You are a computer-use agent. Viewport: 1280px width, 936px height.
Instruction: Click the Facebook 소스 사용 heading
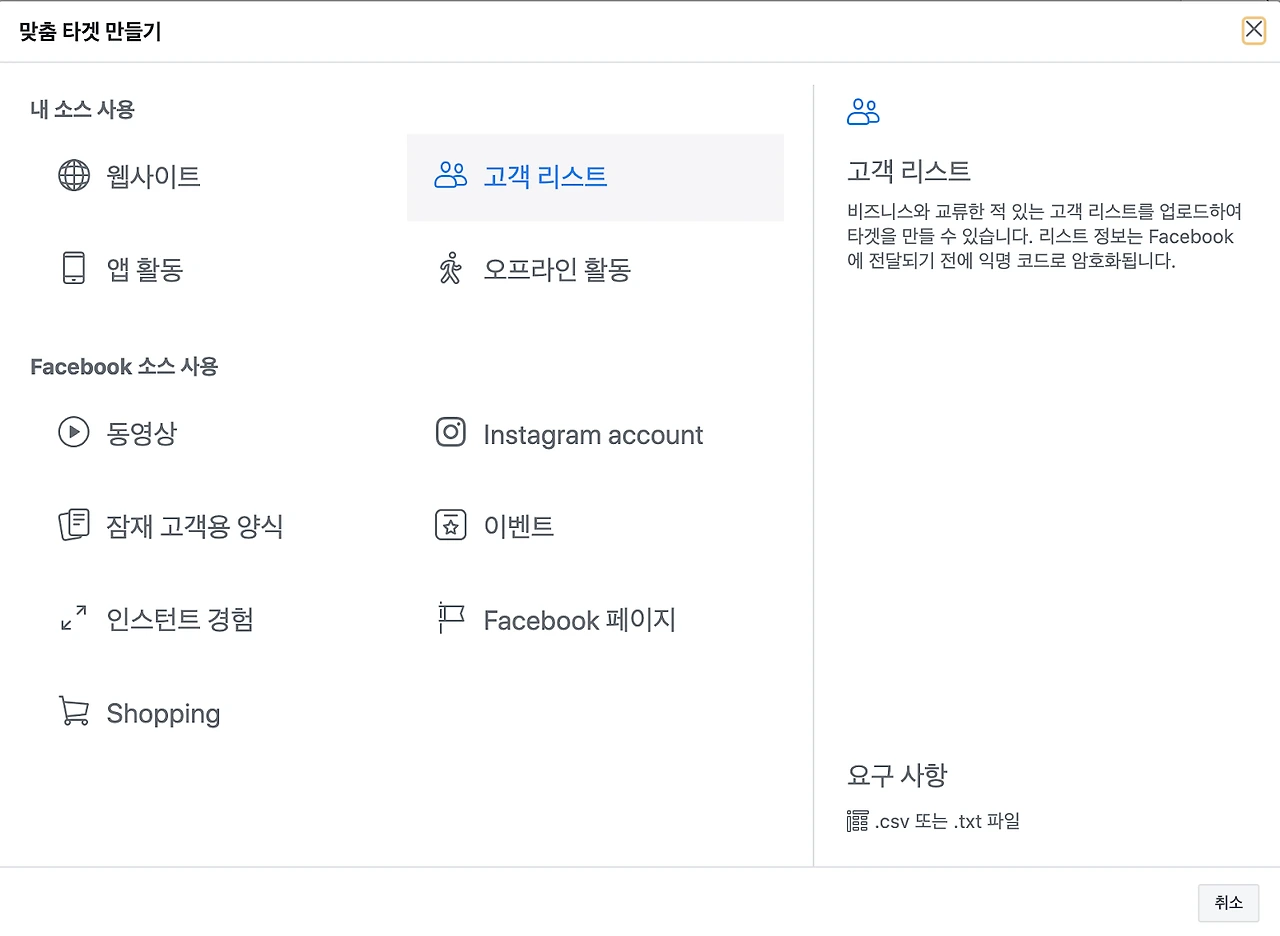pos(124,367)
